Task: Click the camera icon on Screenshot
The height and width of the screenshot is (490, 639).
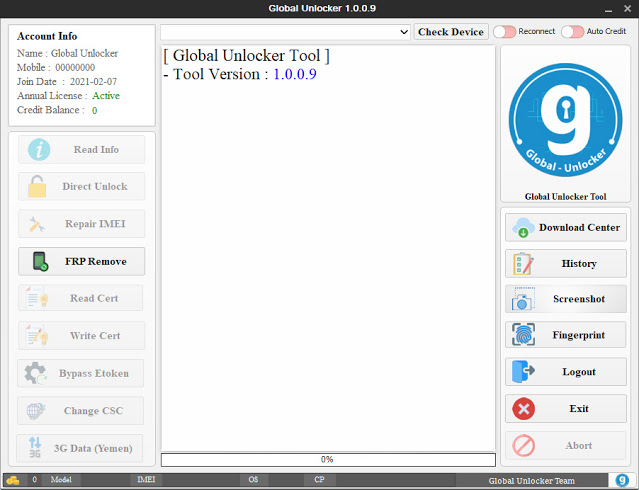Action: point(523,299)
